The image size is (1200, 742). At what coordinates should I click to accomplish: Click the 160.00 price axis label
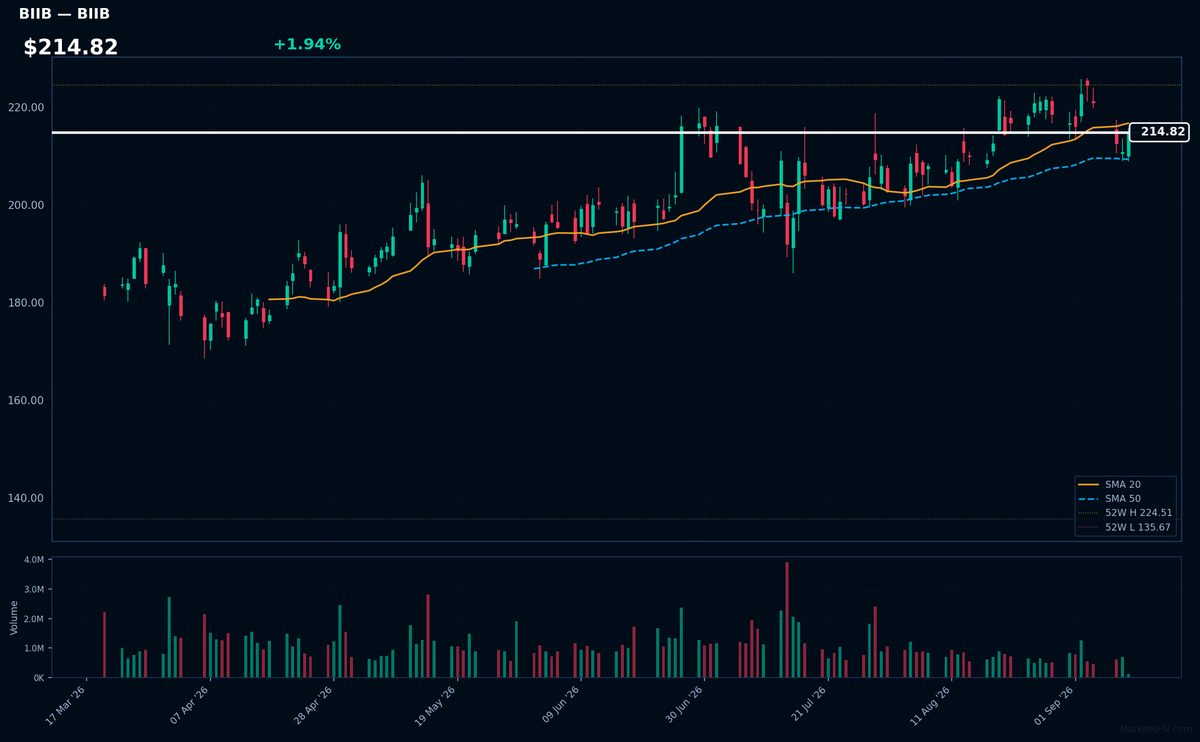(x=26, y=400)
